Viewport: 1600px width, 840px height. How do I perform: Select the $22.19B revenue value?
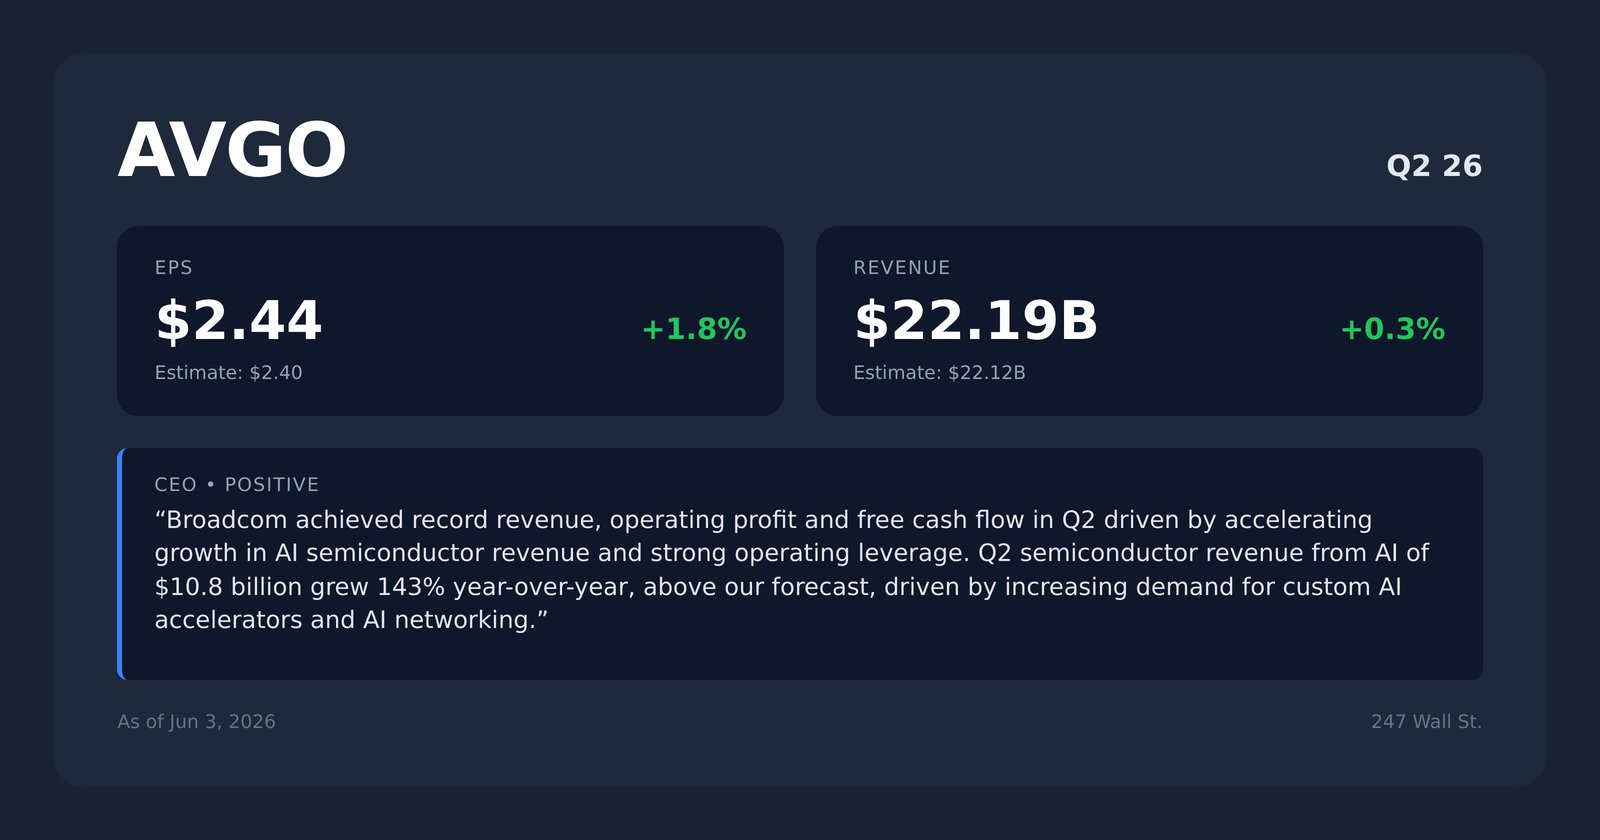[976, 321]
